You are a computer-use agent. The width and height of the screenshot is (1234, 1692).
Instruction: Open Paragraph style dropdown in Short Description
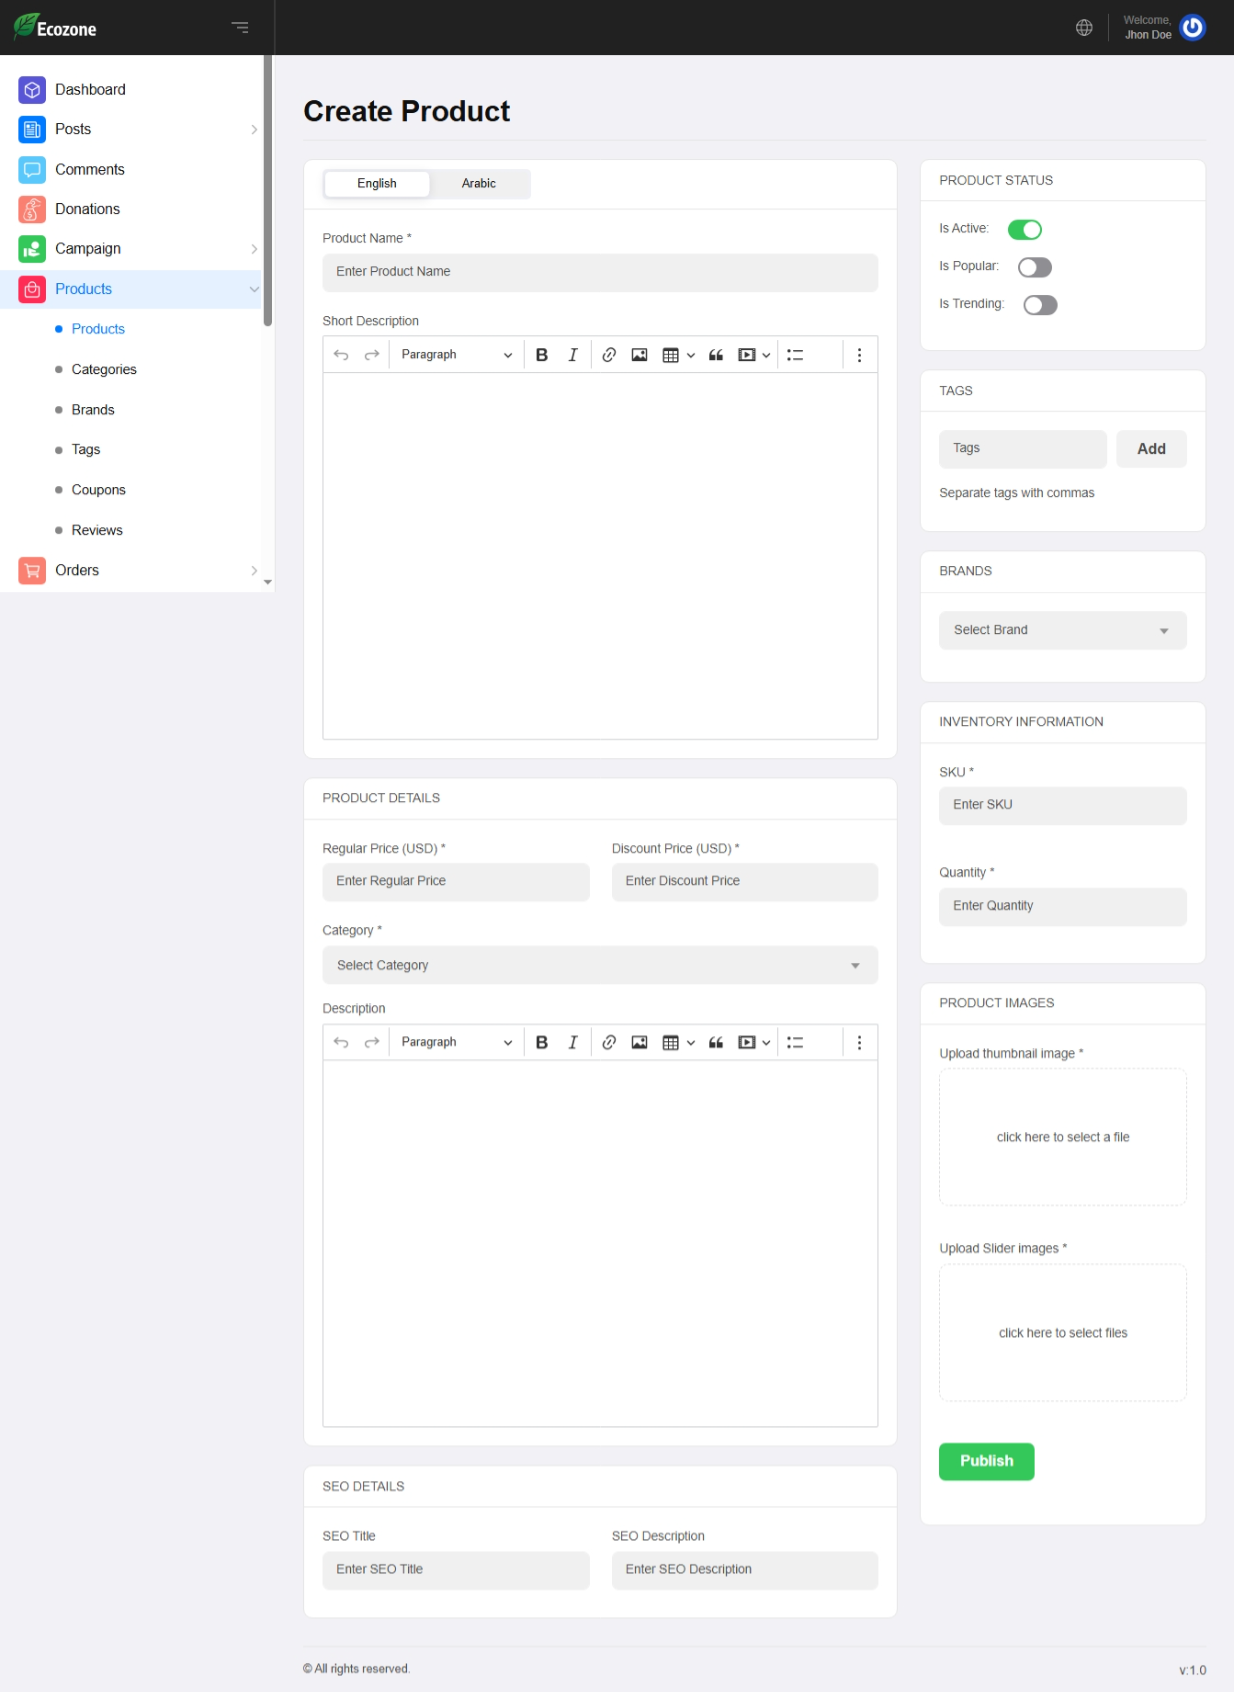pyautogui.click(x=455, y=355)
